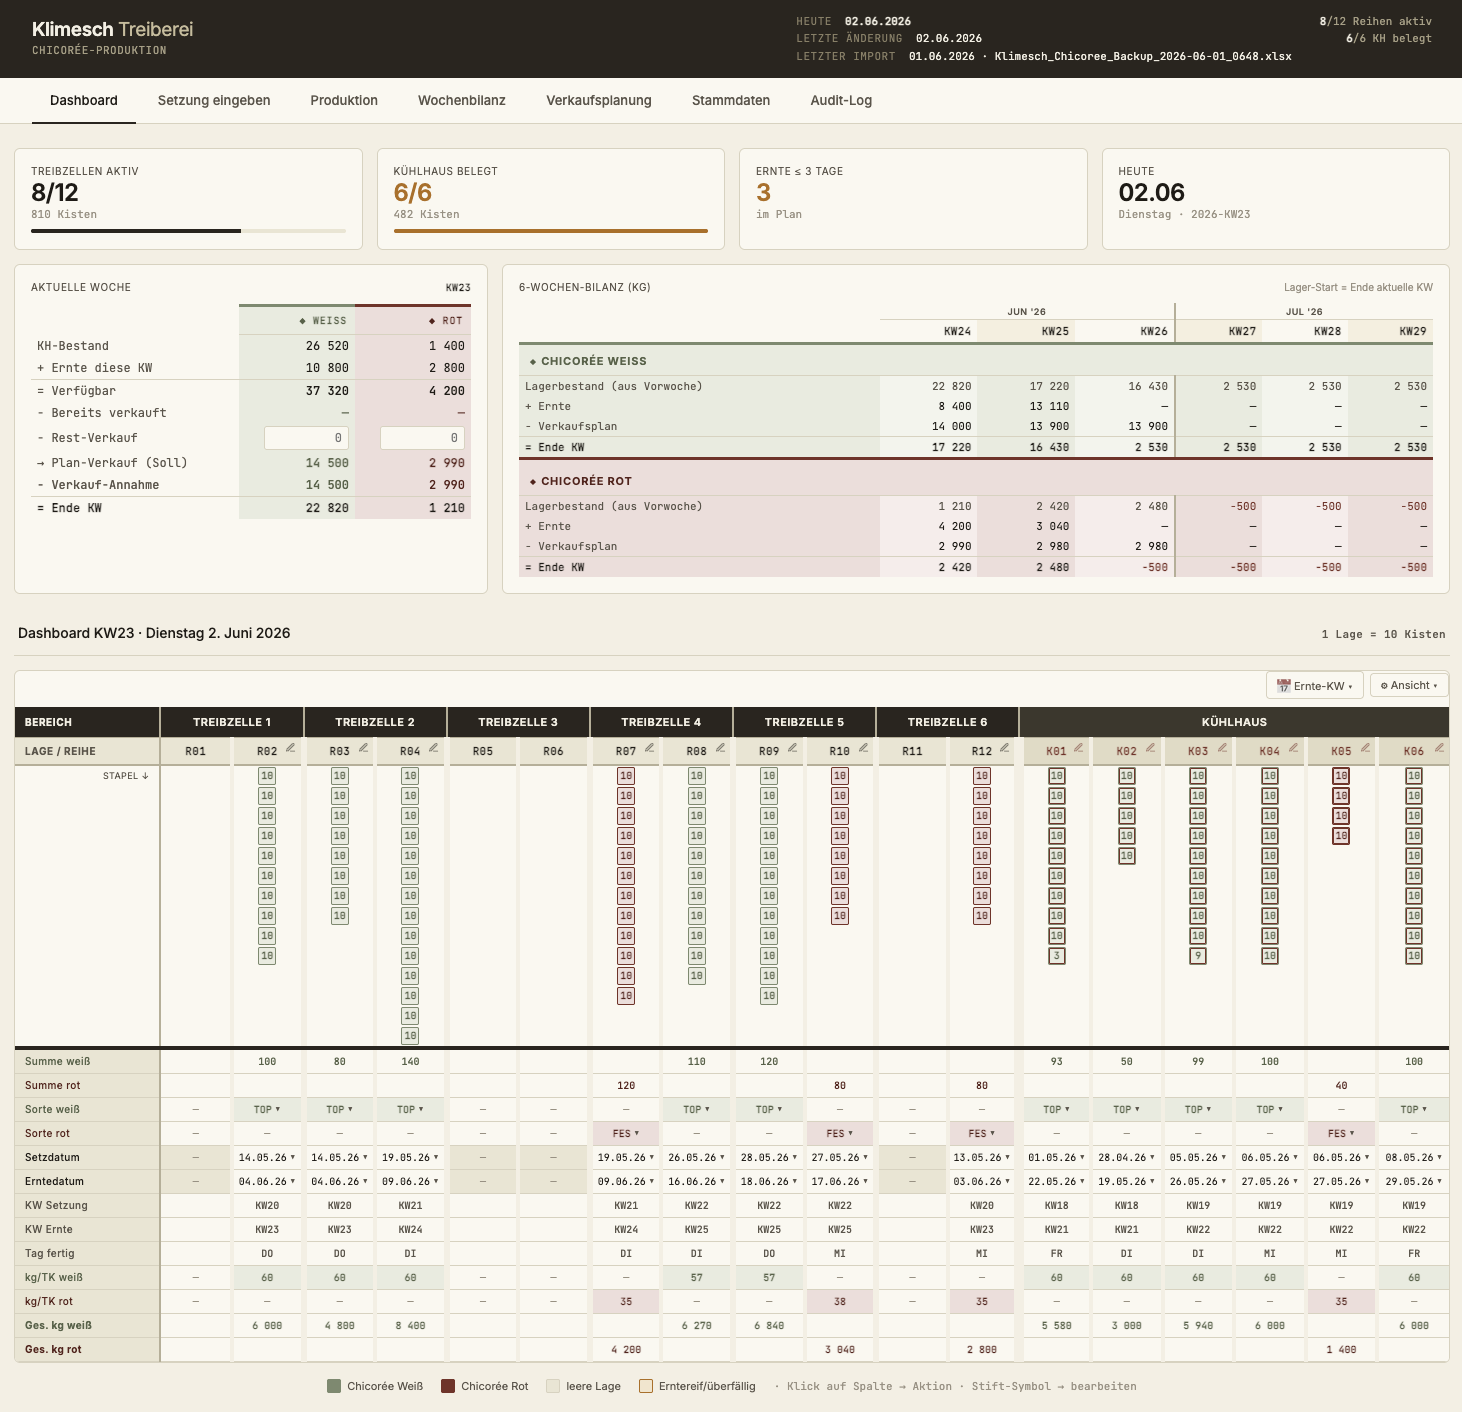
Task: Click the Kühlhaus section header
Action: pos(1234,722)
